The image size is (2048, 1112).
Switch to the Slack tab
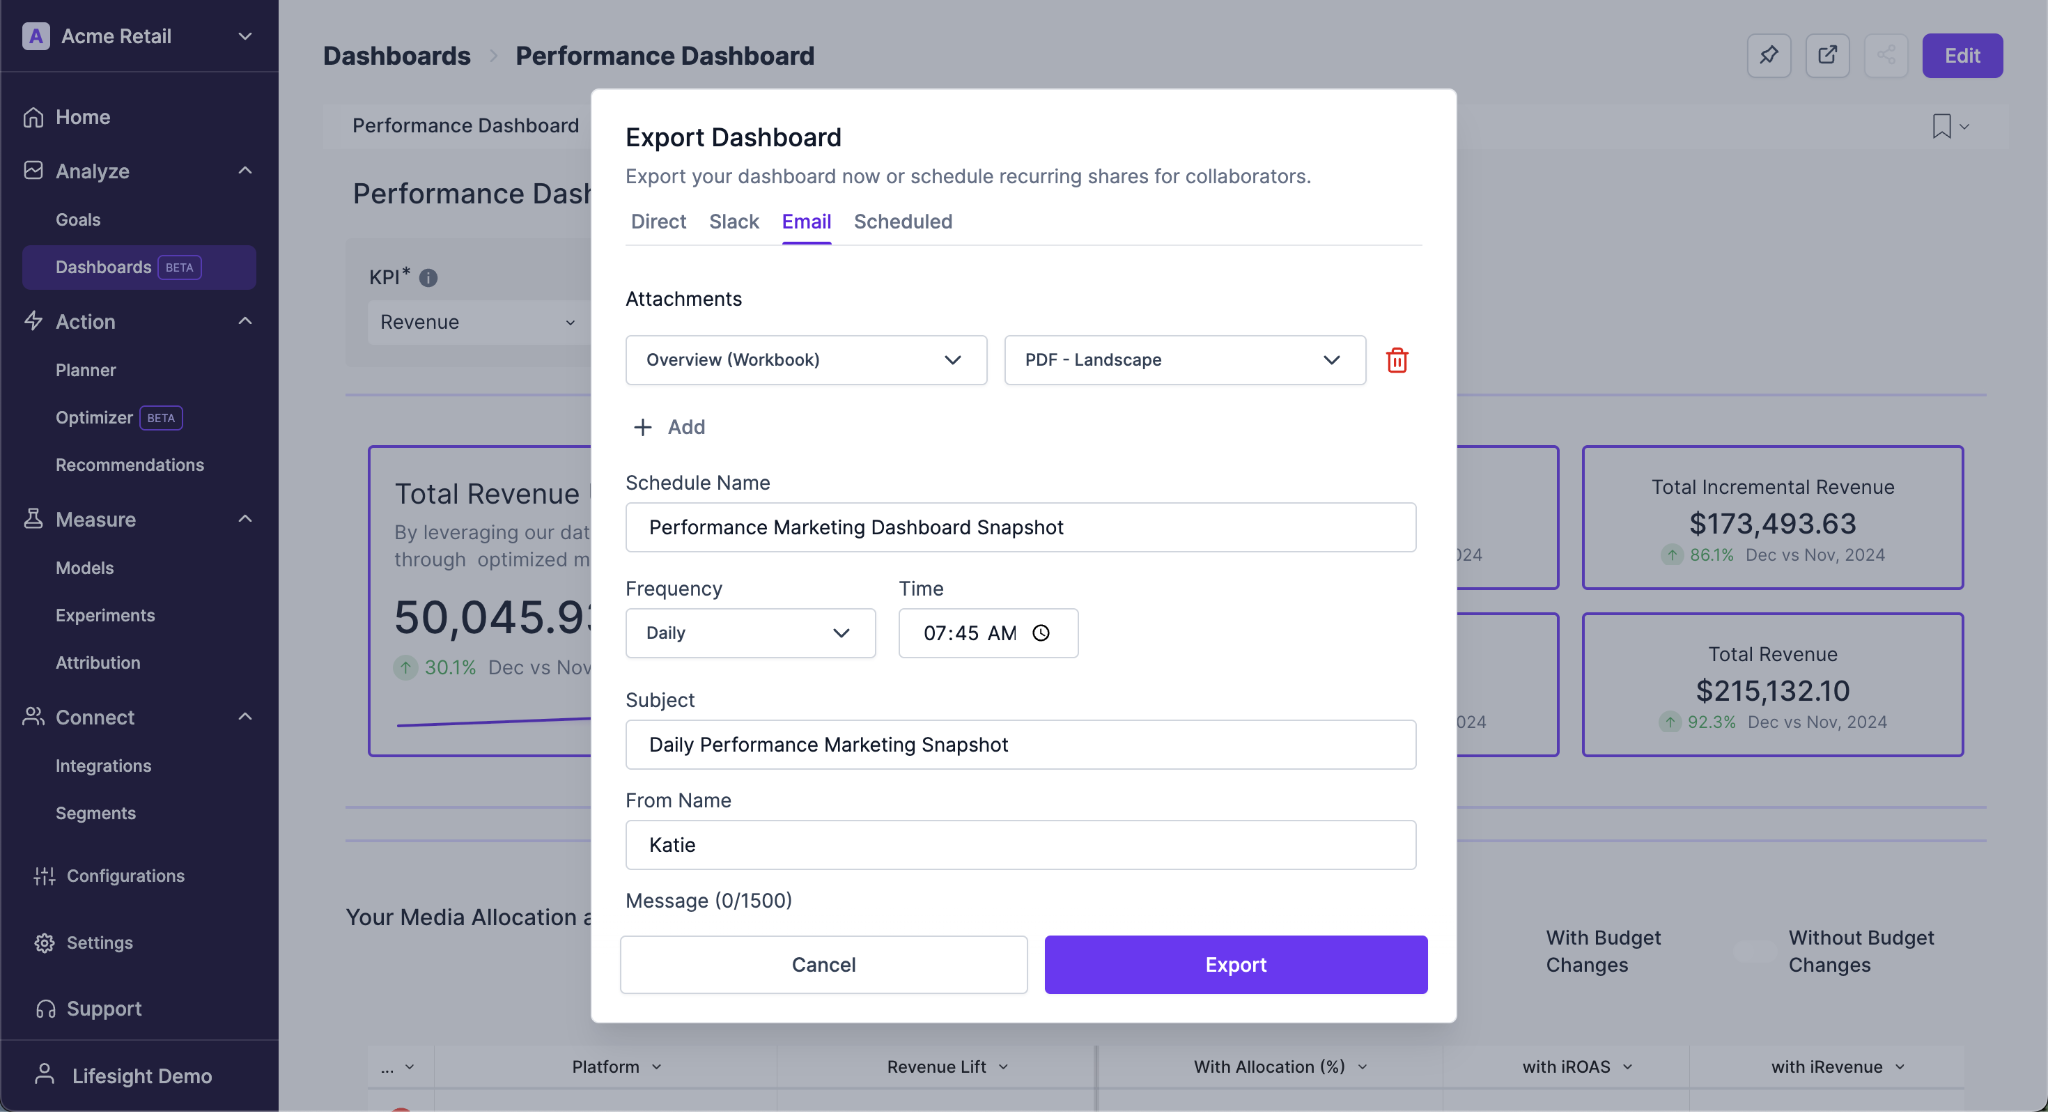pyautogui.click(x=734, y=222)
